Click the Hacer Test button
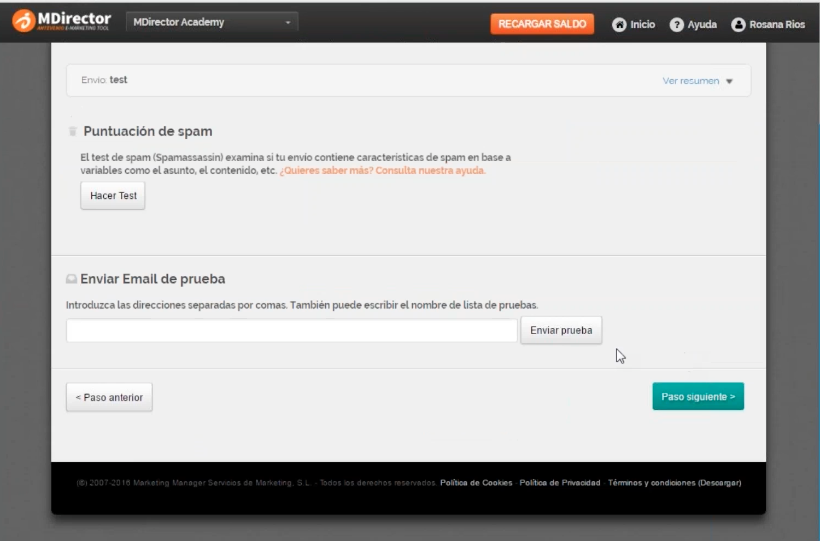 point(112,196)
